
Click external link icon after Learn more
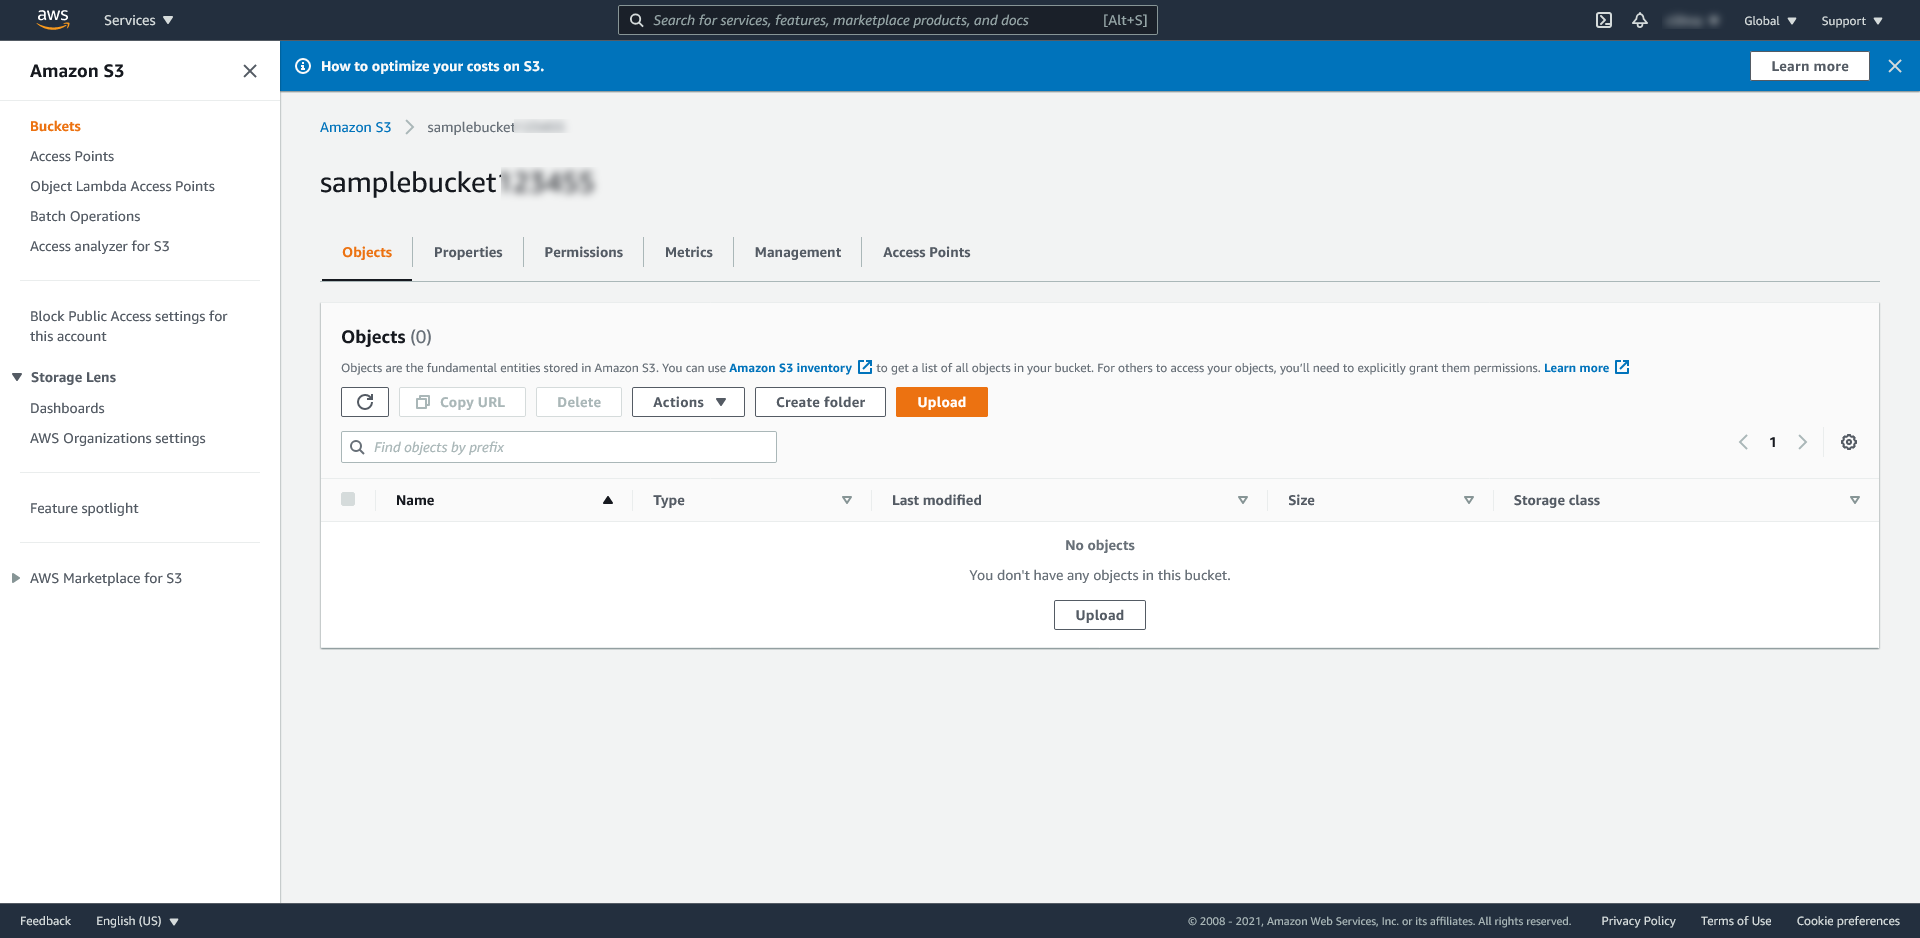[1622, 367]
